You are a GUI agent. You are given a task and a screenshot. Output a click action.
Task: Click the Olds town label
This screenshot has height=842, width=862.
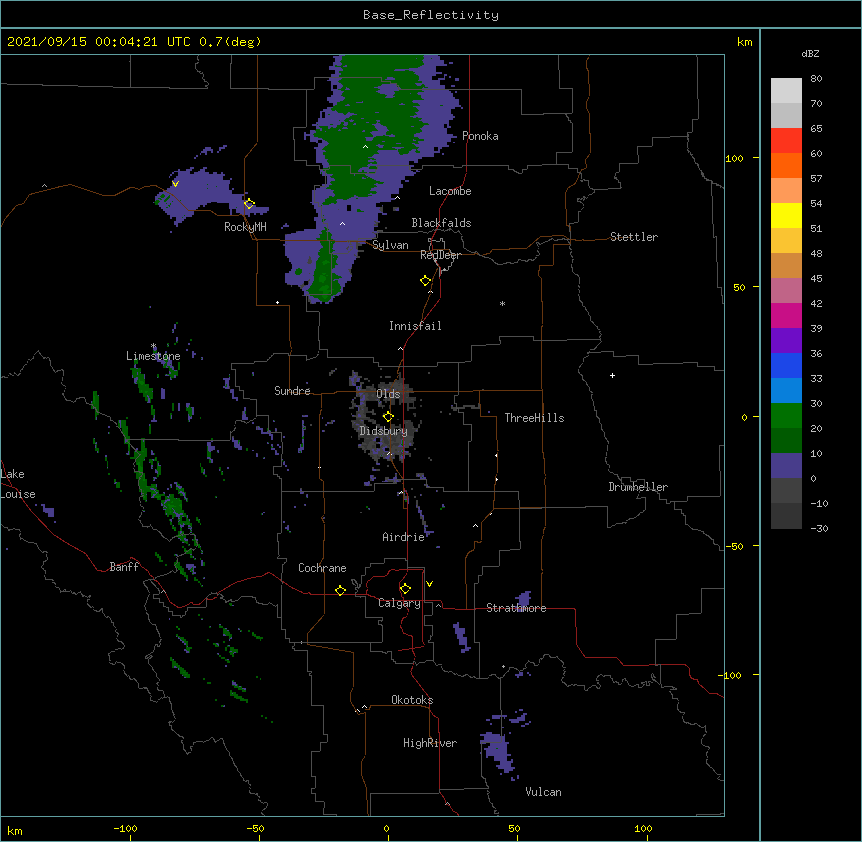[x=388, y=394]
